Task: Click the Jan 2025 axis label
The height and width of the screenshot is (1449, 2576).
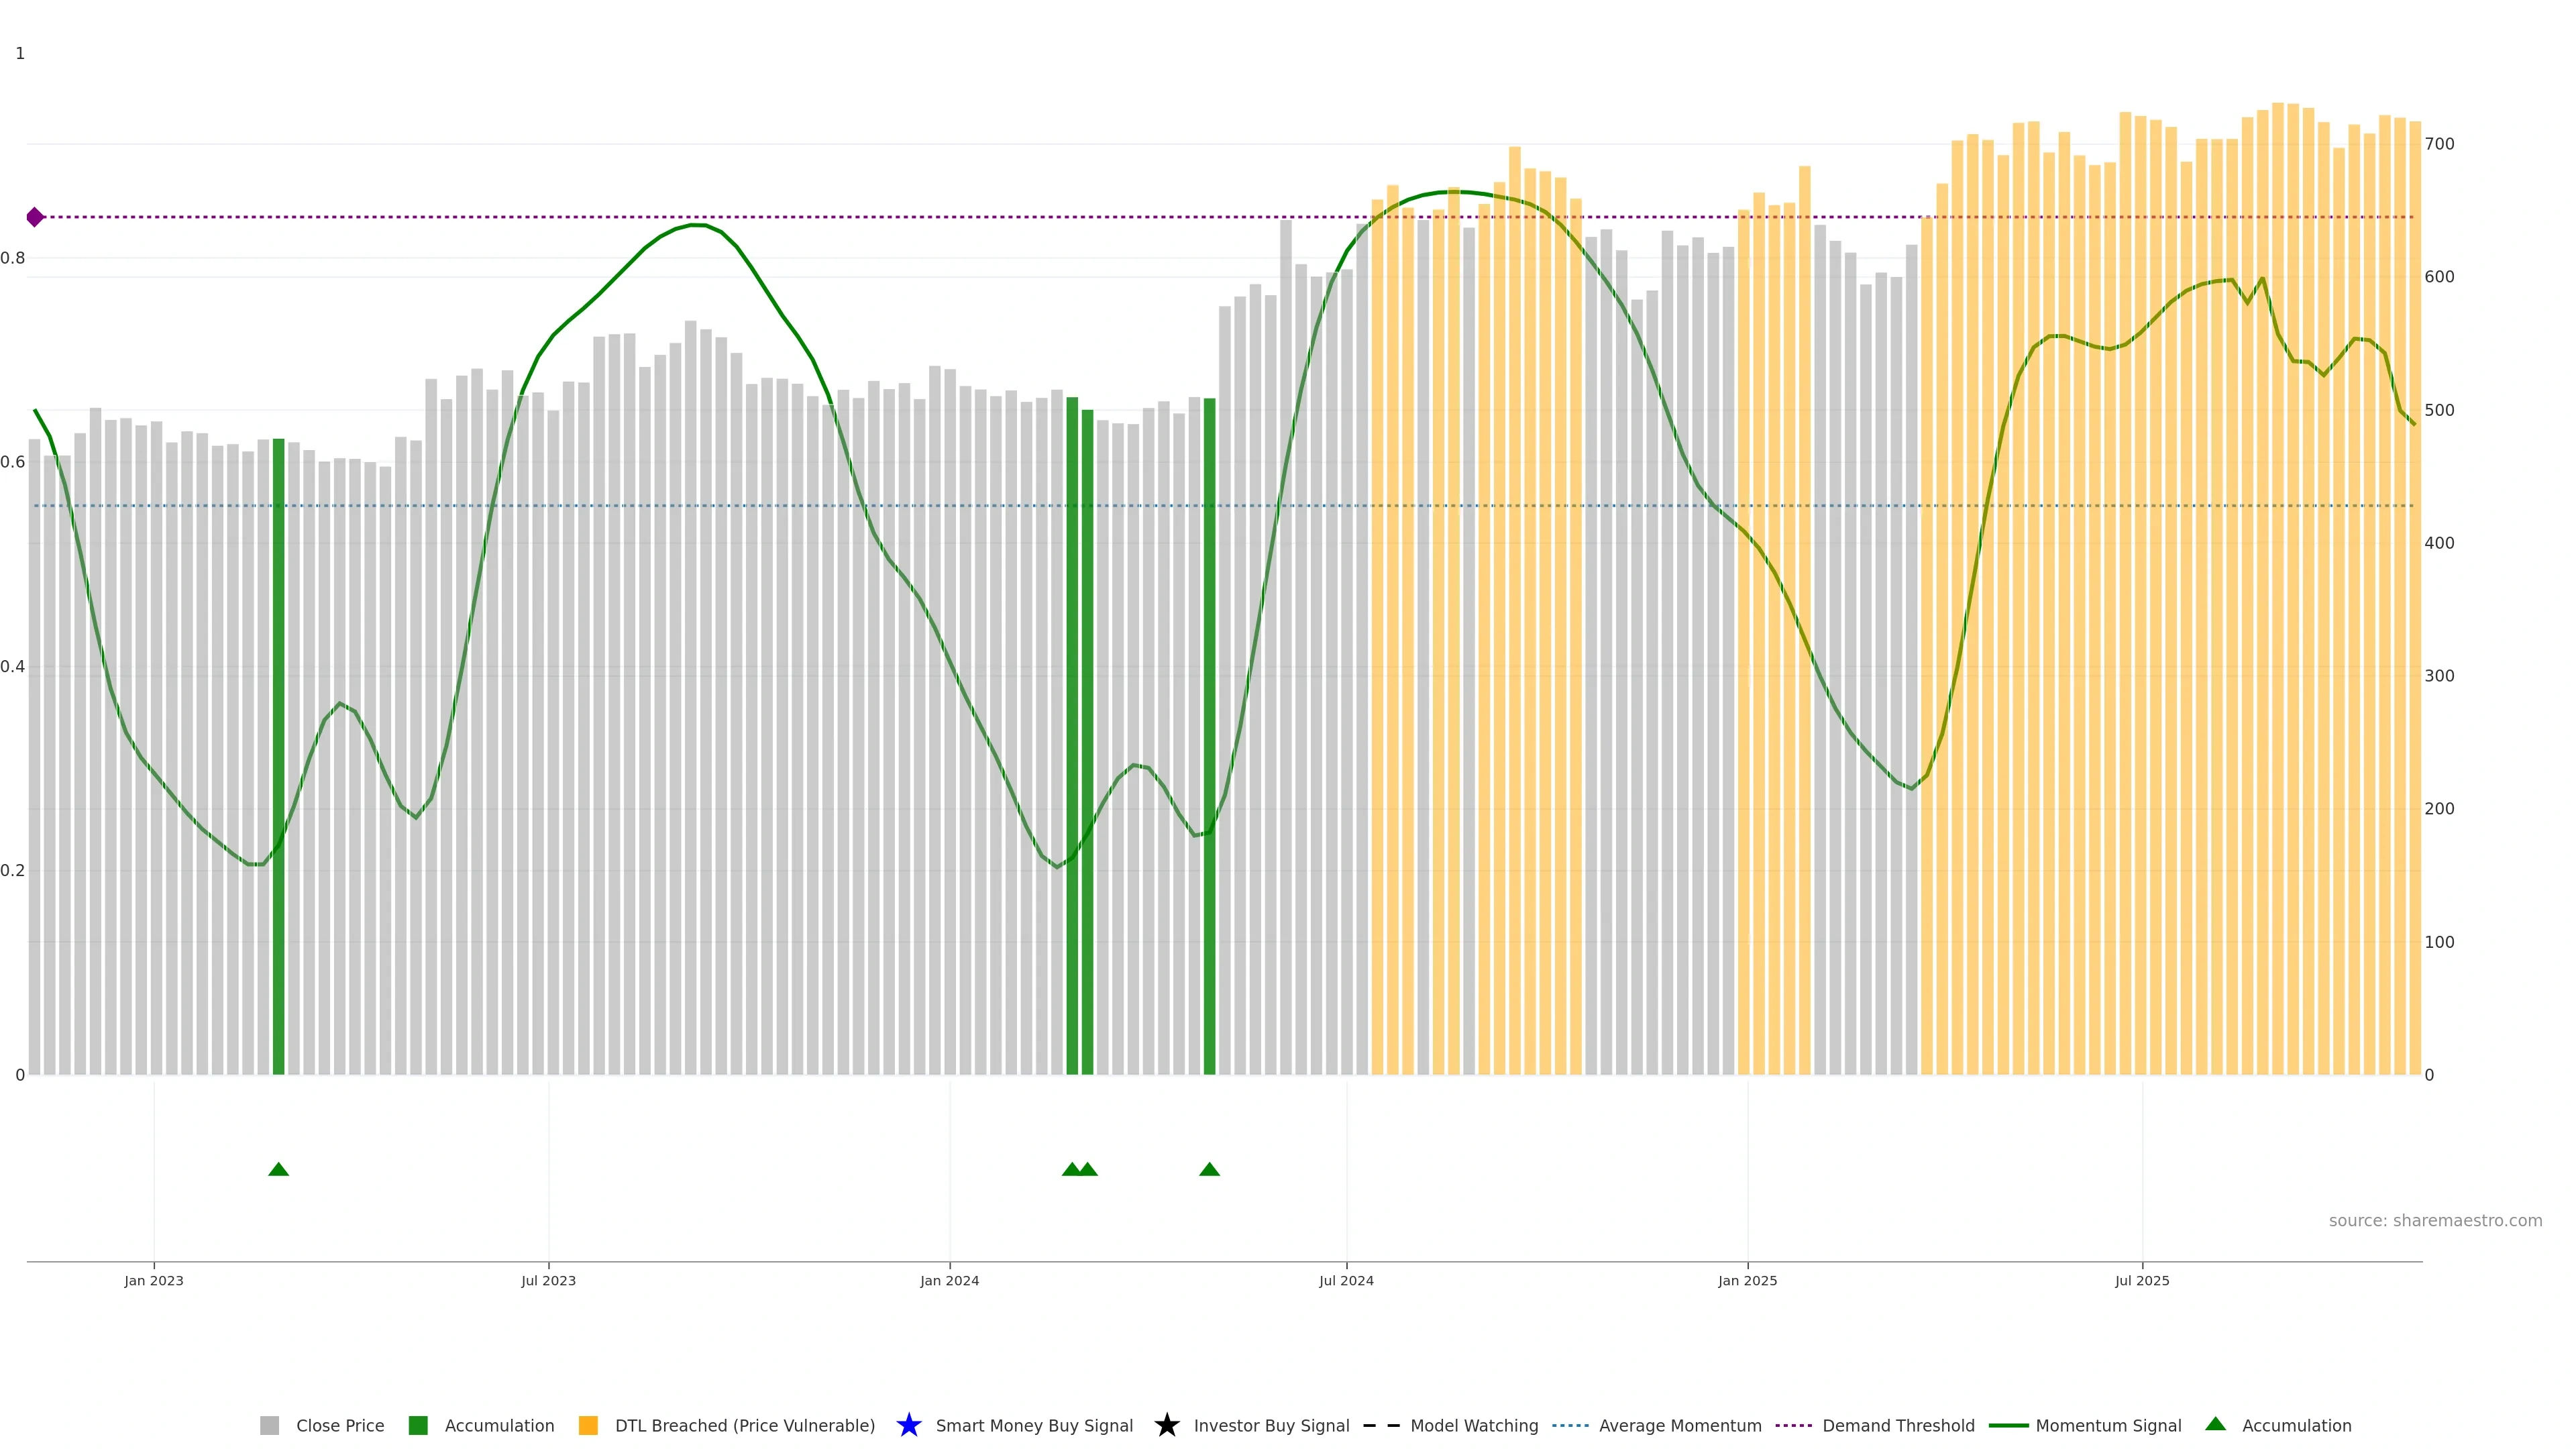Action: point(1747,1280)
